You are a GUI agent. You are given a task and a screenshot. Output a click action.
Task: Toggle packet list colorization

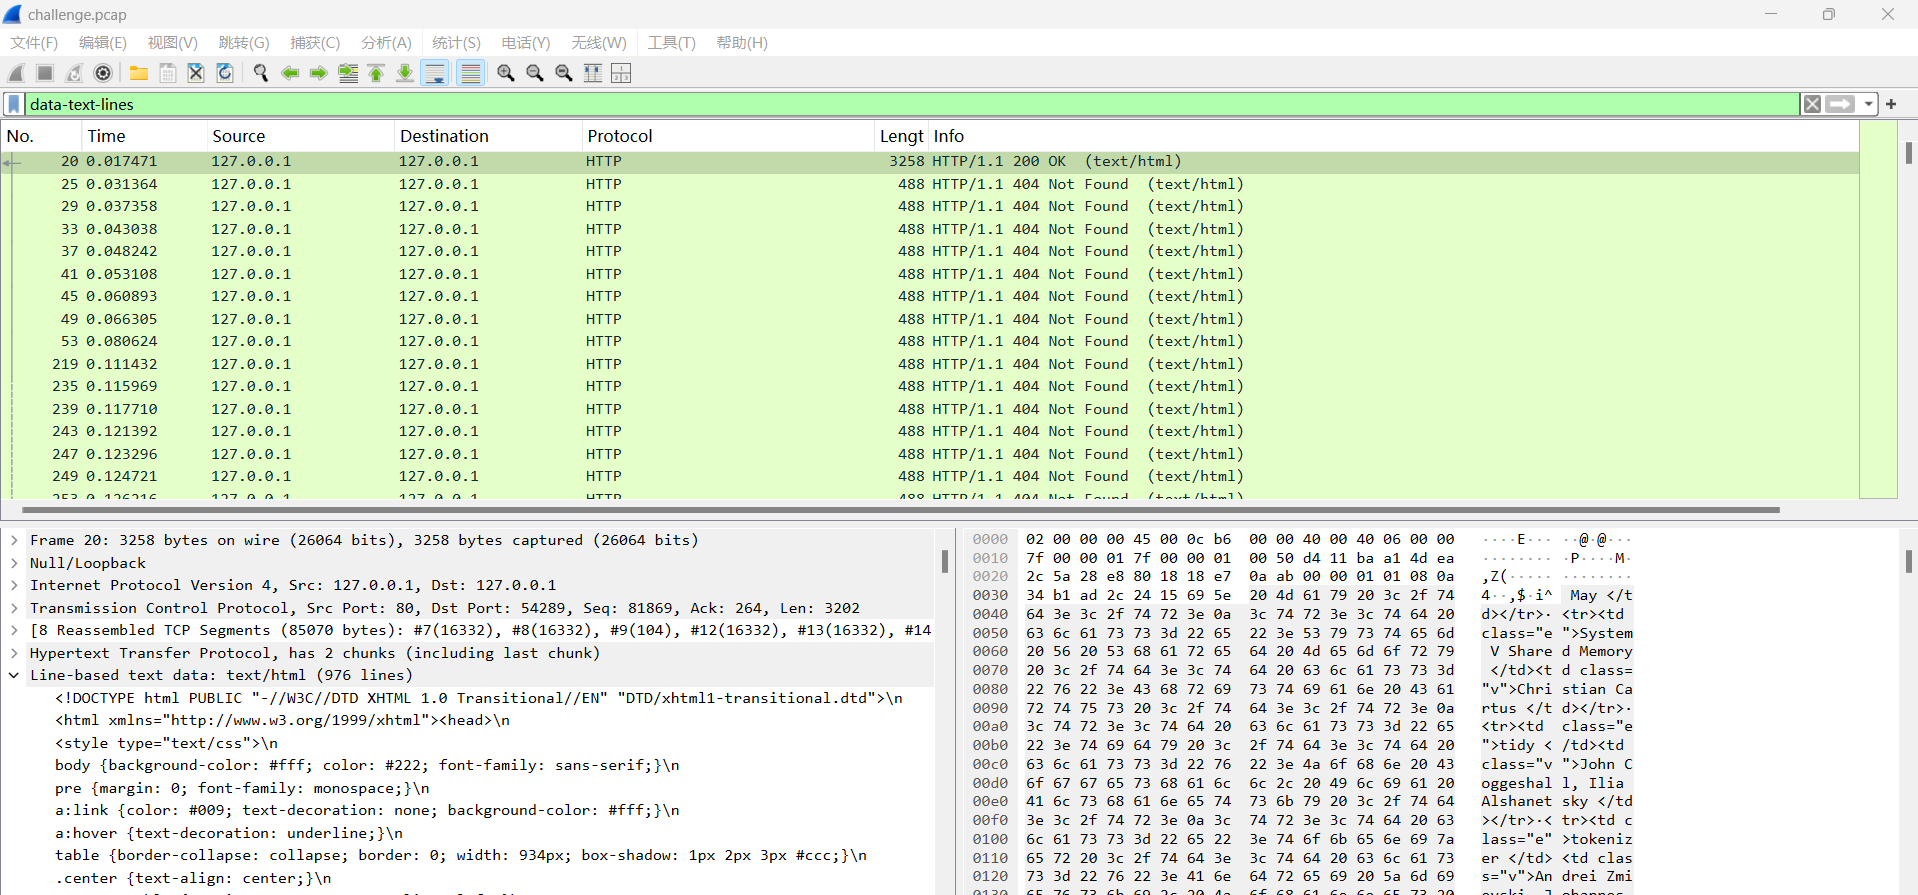[470, 73]
